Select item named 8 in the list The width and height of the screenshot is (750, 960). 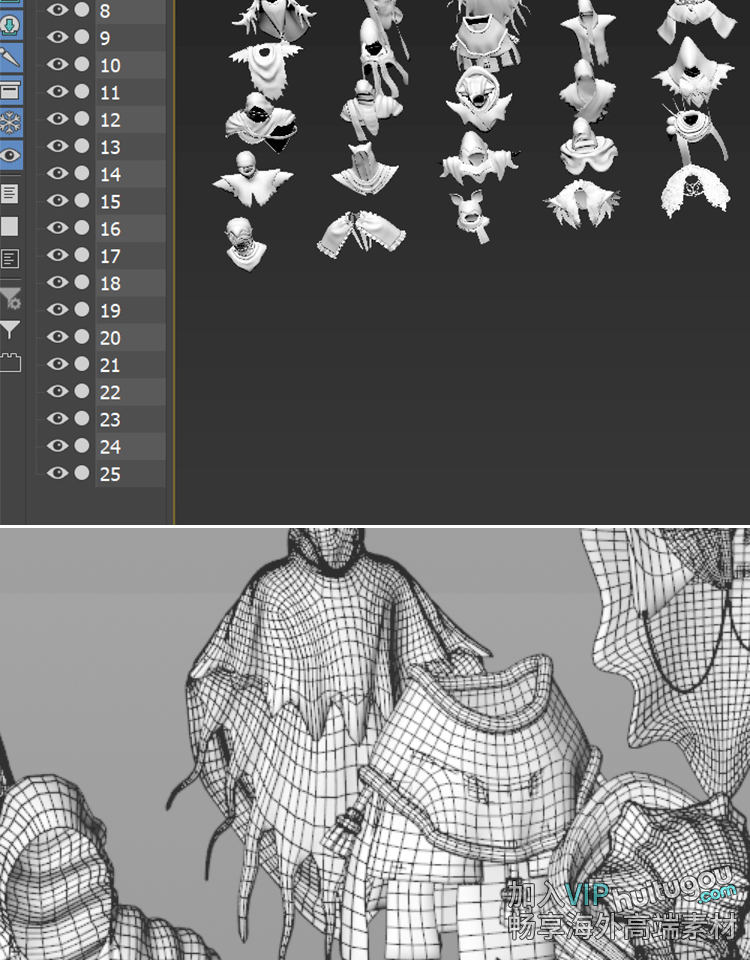coord(130,11)
